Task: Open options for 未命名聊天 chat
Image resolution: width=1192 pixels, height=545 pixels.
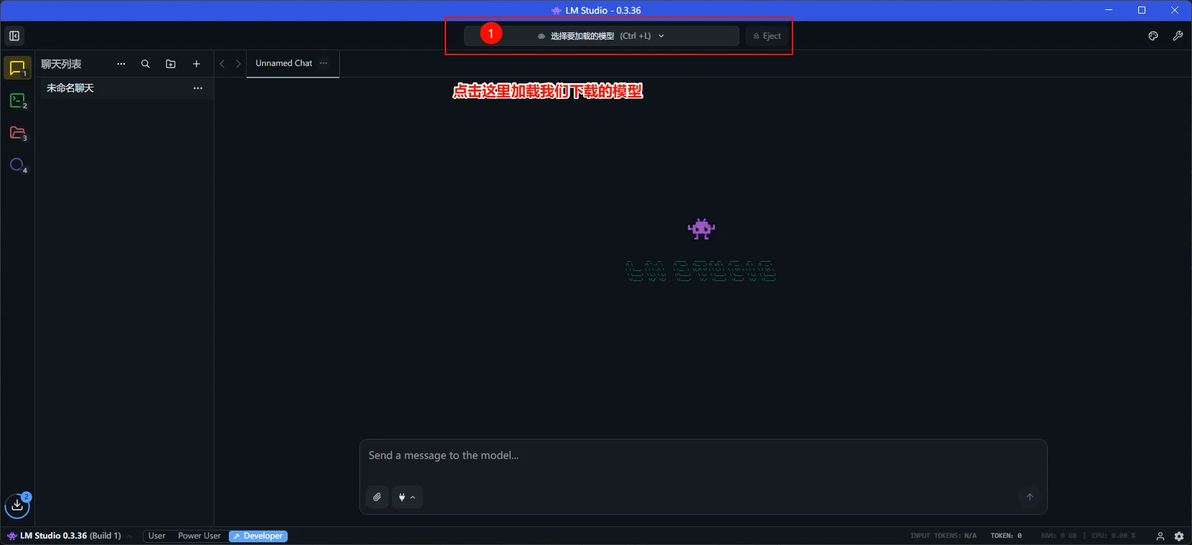Action: pos(198,88)
